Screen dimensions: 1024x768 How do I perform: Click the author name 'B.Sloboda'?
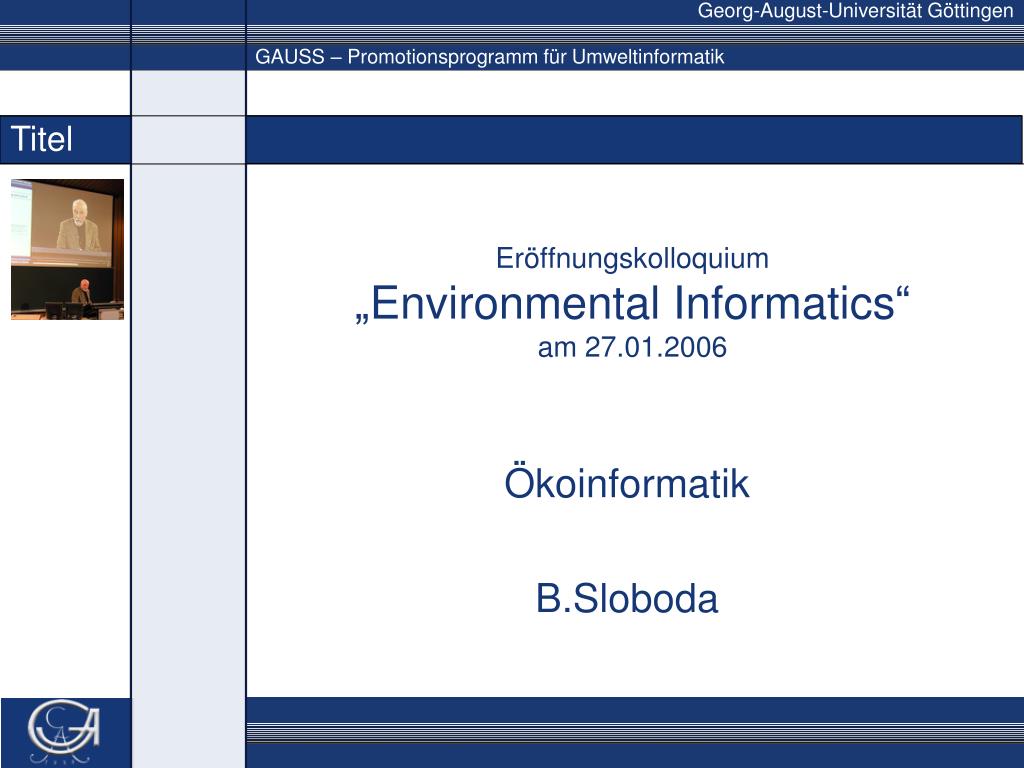tap(627, 598)
